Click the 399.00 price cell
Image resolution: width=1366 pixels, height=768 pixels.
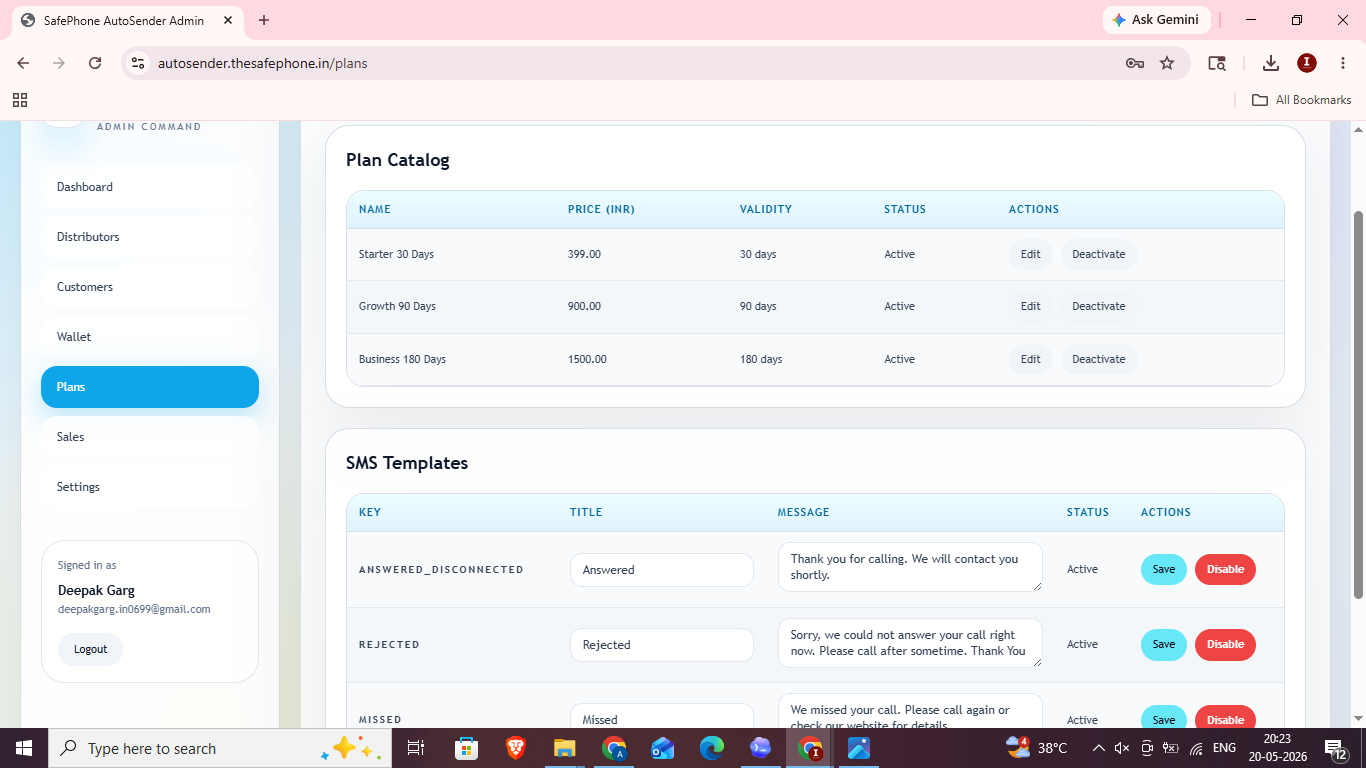584,254
